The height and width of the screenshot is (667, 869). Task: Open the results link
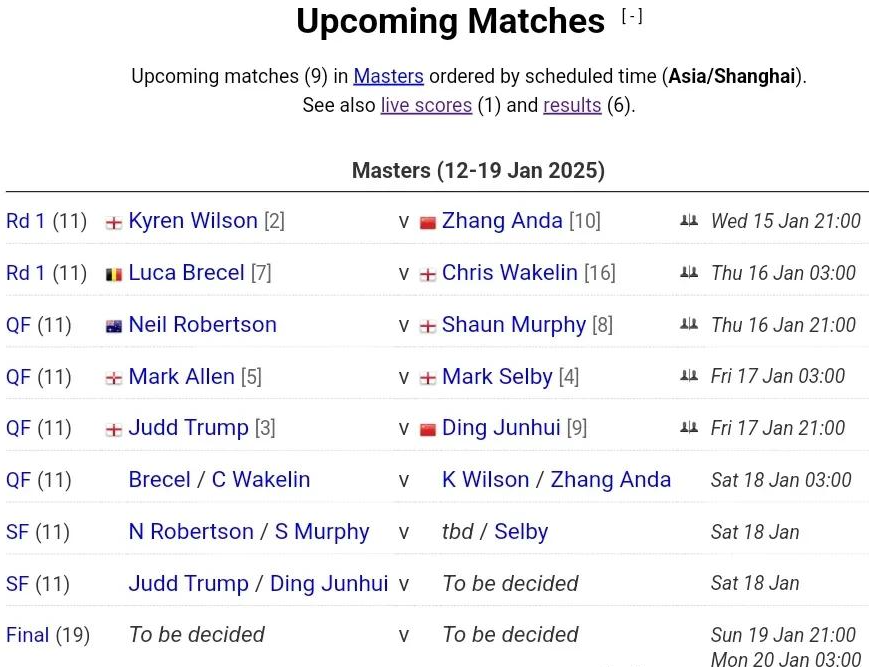pos(572,105)
